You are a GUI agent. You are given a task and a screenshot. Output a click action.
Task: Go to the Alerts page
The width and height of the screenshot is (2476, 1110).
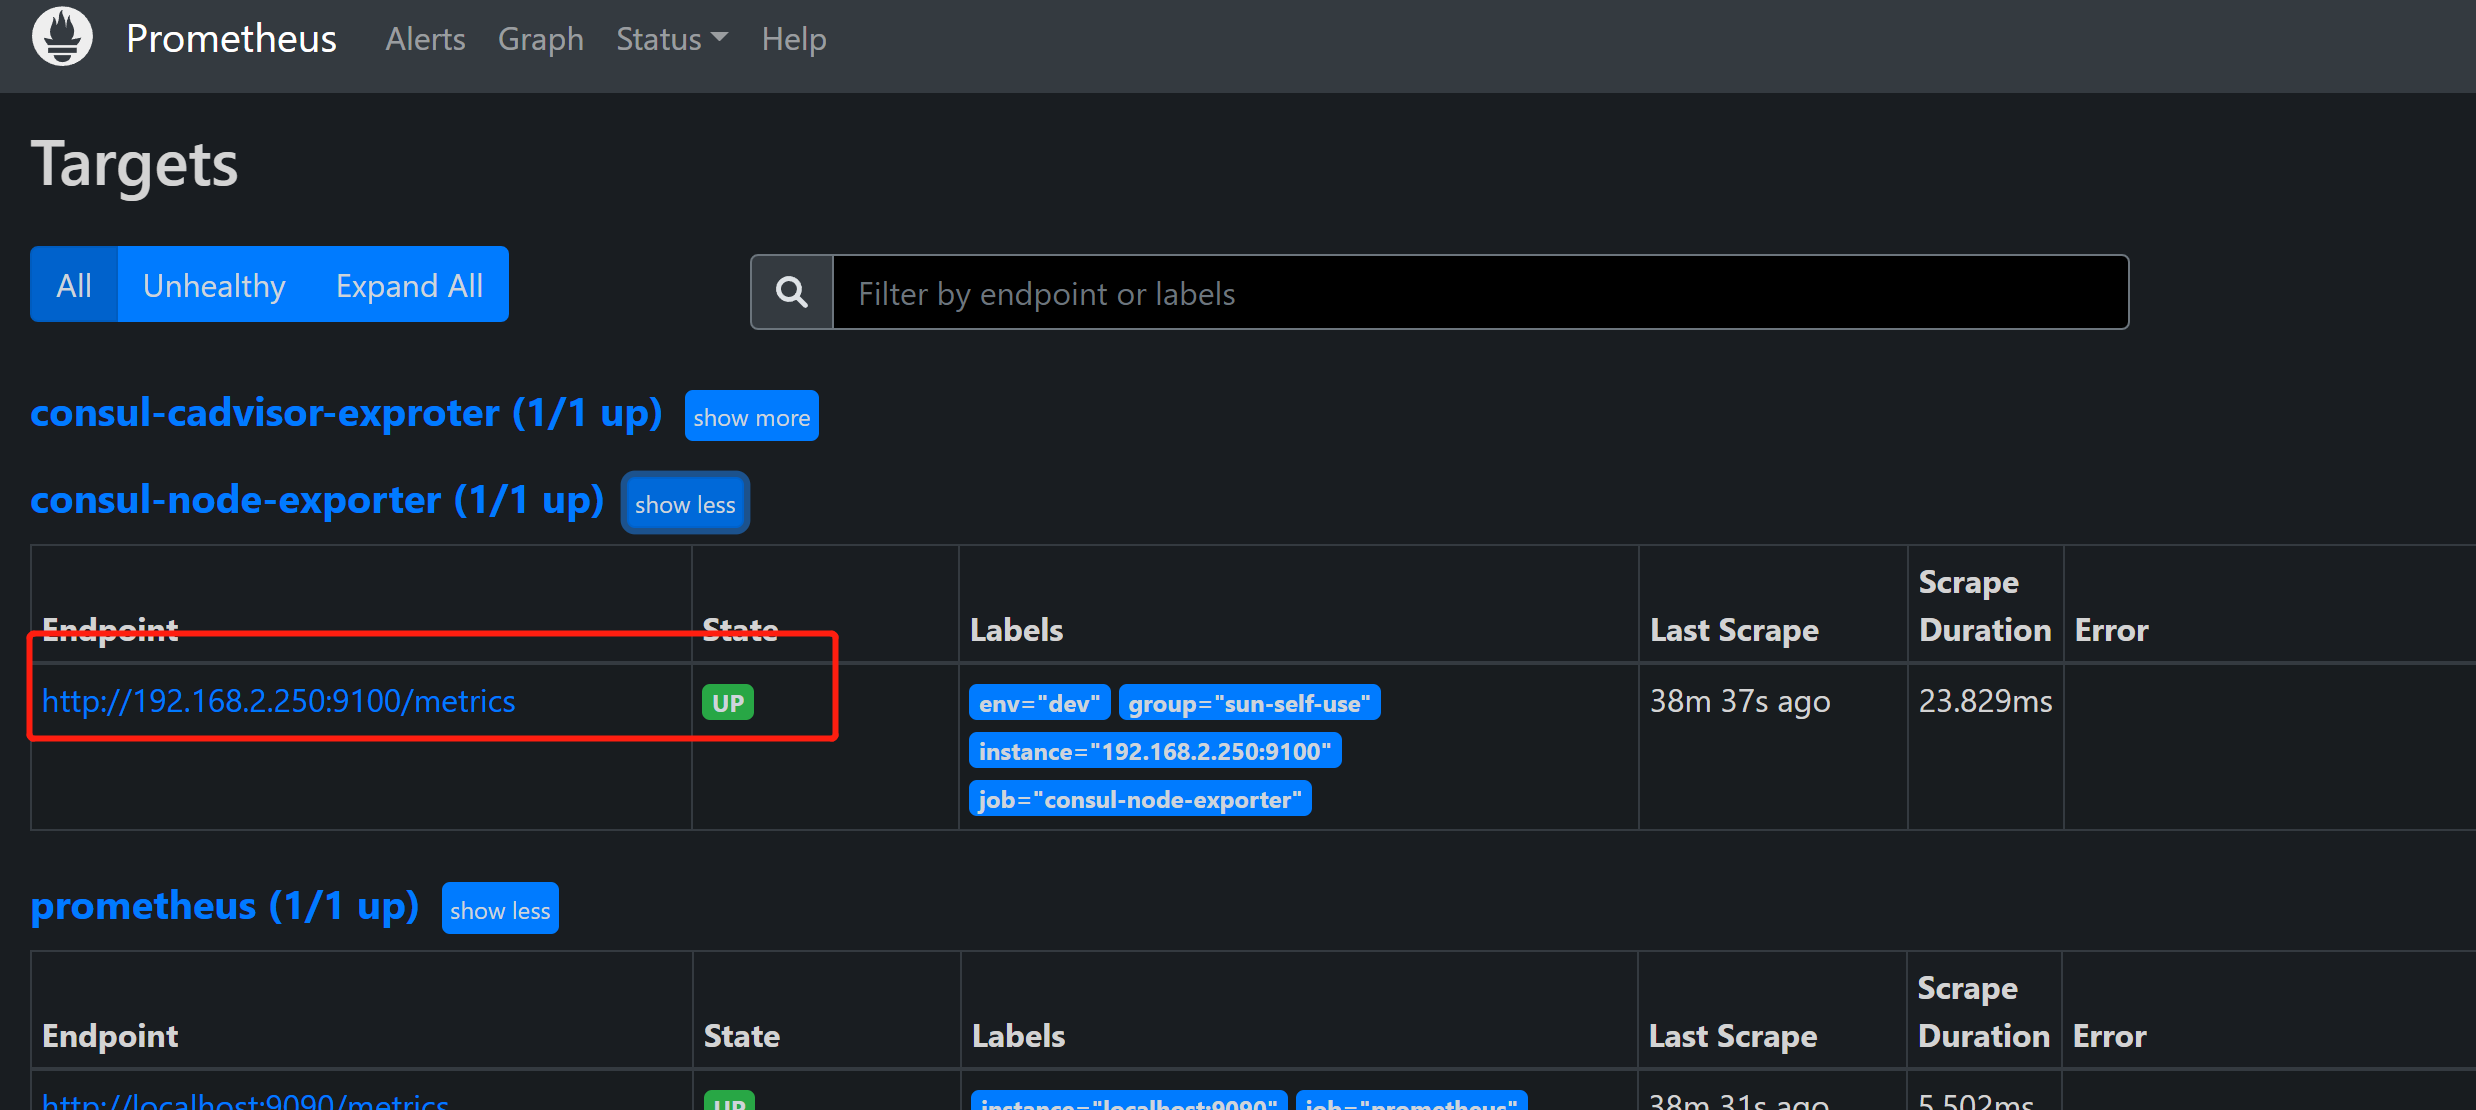click(425, 39)
